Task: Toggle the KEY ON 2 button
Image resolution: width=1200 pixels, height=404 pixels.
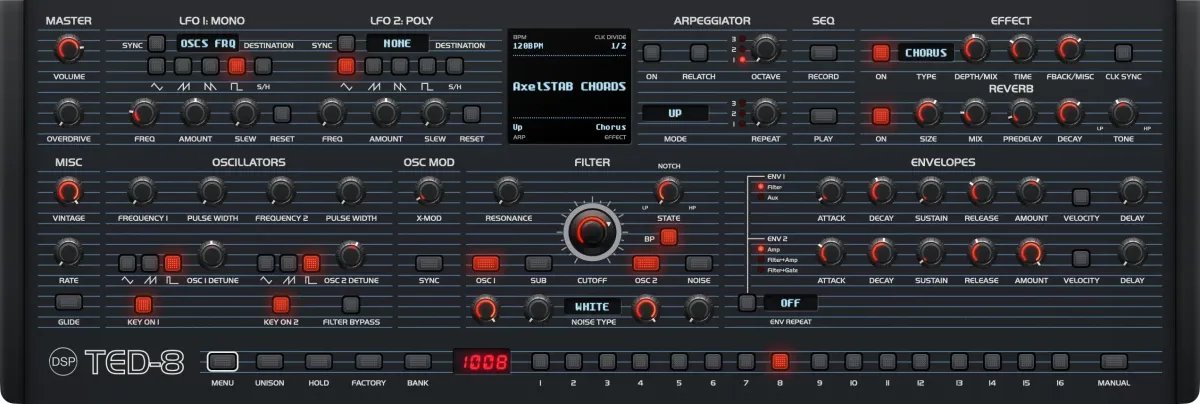Action: pyautogui.click(x=281, y=304)
